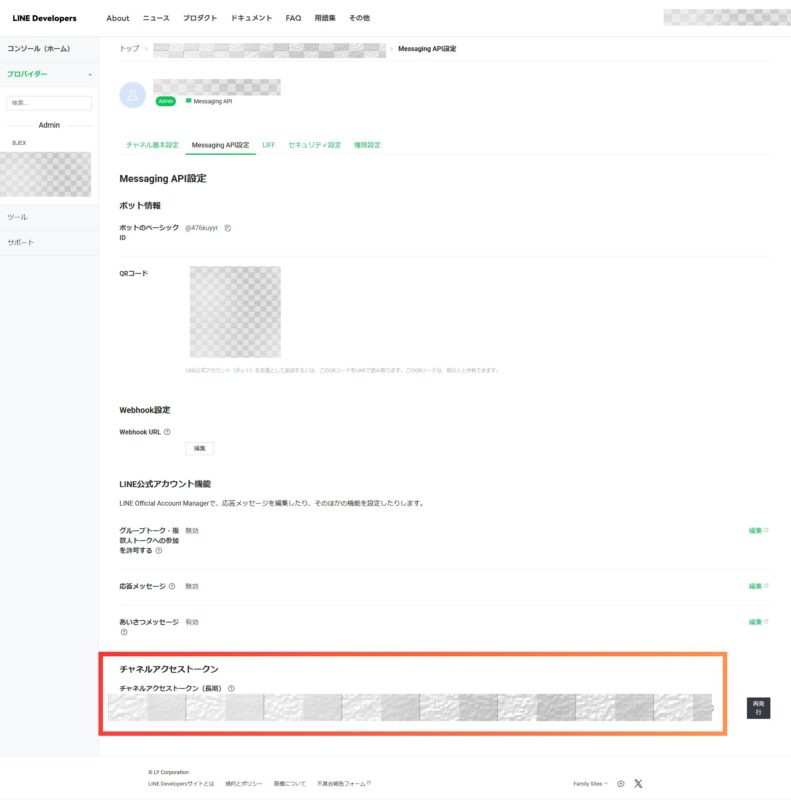Viewport: 791px width, 800px height.
Task: Show help for チャネルアクセストークン（長期）
Action: click(231, 688)
